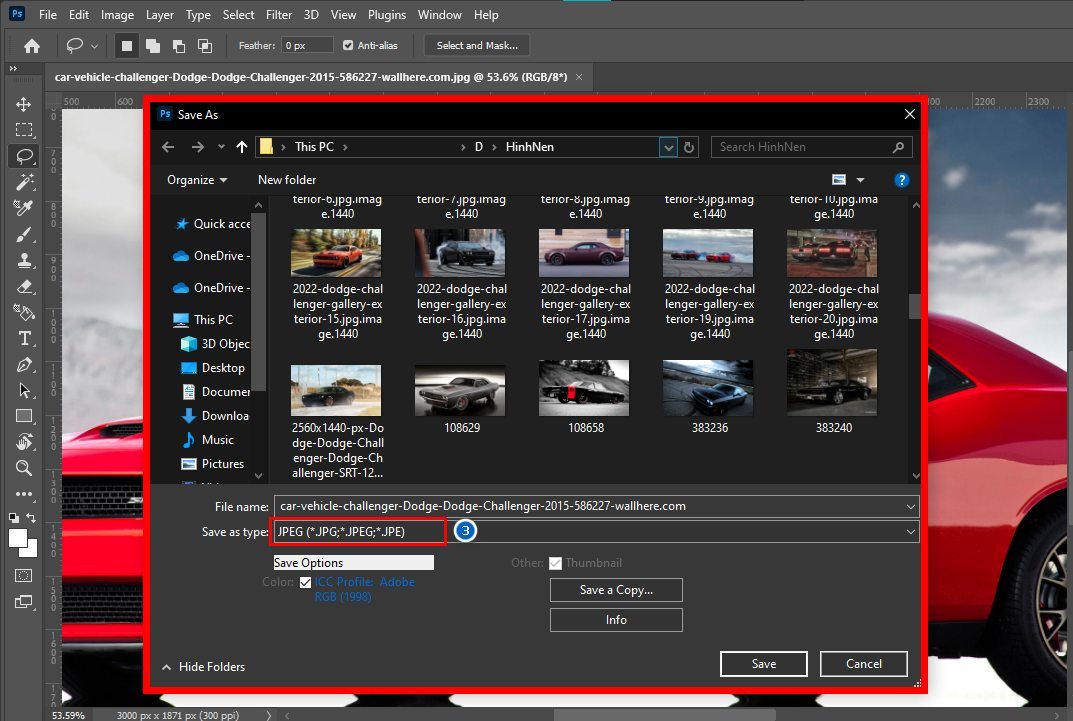Image resolution: width=1073 pixels, height=721 pixels.
Task: Disable the ICC Profile embedding checkbox
Action: tap(305, 582)
